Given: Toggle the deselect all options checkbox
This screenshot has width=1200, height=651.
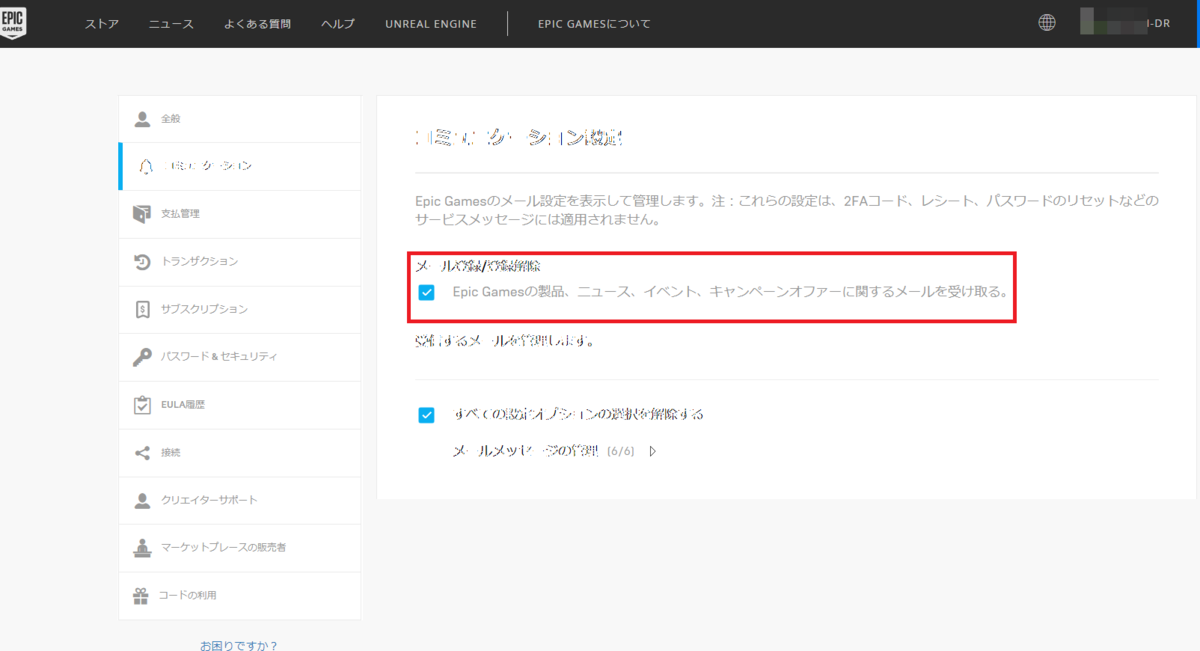Looking at the screenshot, I should pos(427,415).
